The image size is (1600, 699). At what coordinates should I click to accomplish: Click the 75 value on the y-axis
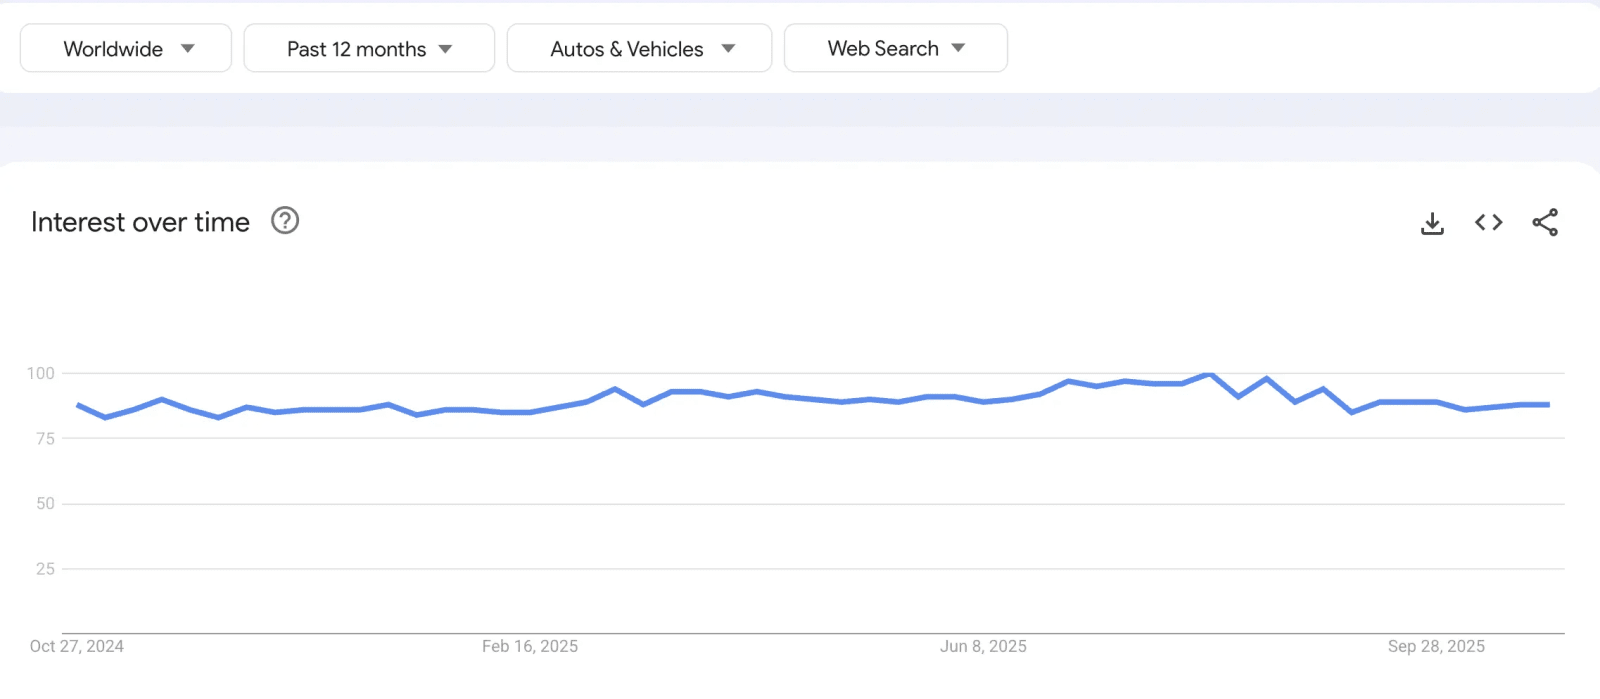tap(45, 438)
